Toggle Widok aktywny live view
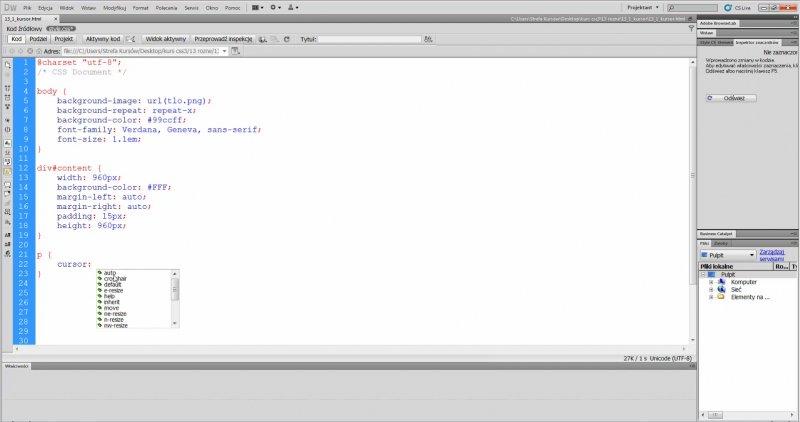Screen dimensions: 800x422 click(x=165, y=39)
